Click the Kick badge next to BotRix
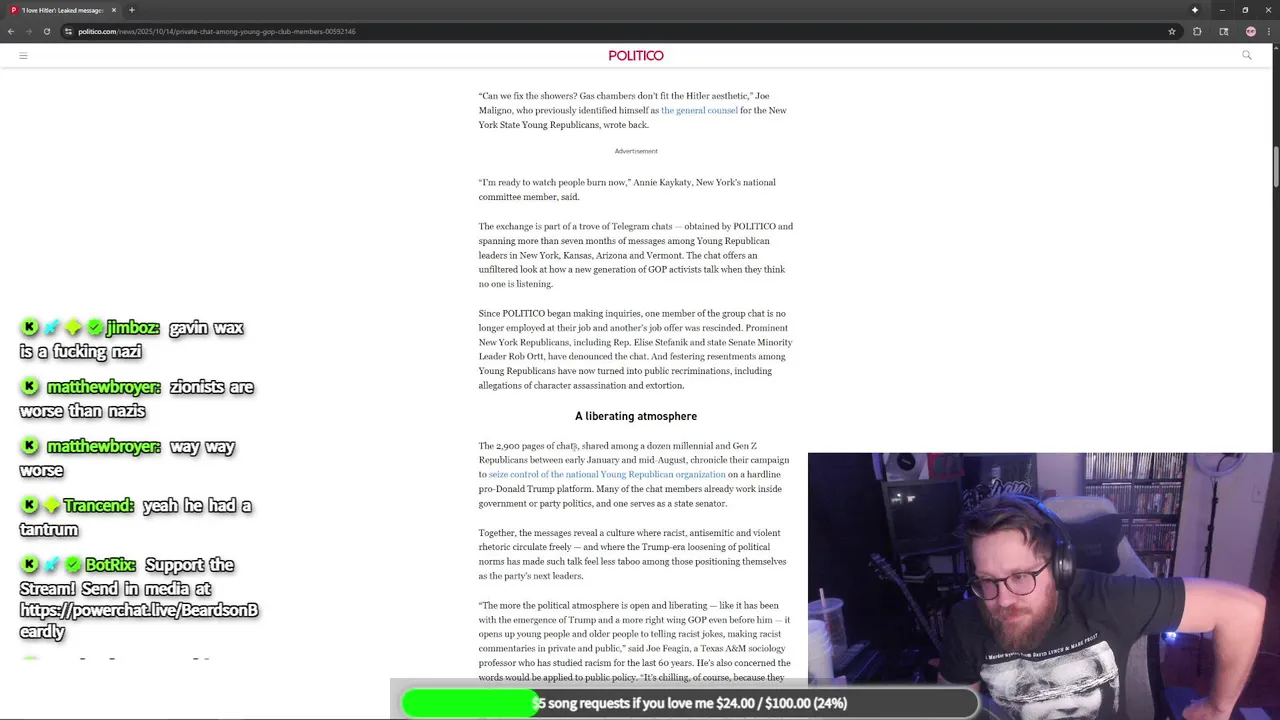 tap(30, 564)
